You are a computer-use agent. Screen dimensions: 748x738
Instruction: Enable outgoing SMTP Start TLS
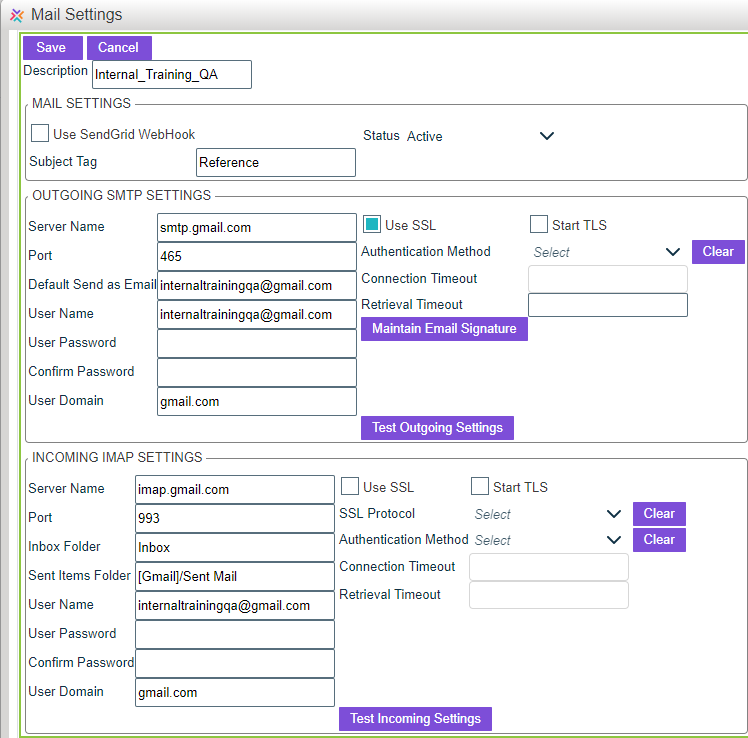pos(539,225)
